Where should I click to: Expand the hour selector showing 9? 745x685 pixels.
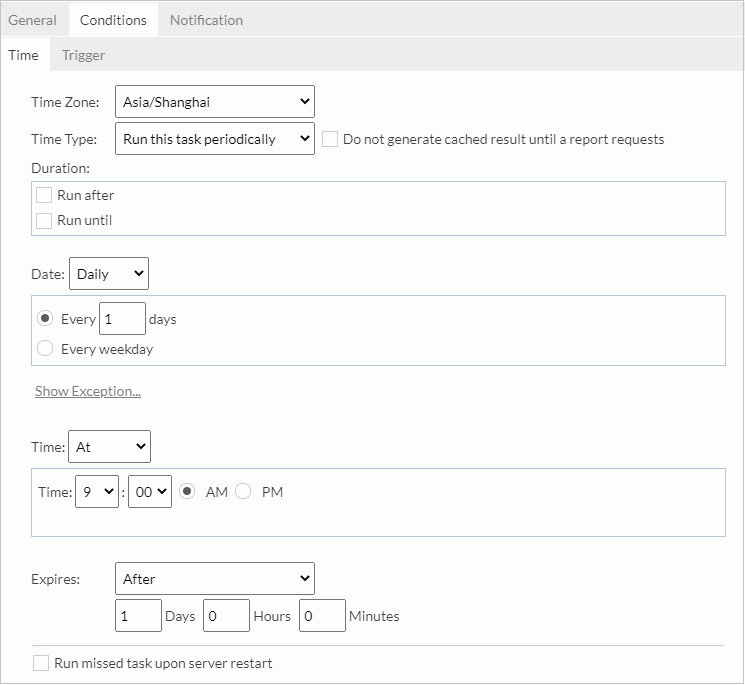point(97,492)
